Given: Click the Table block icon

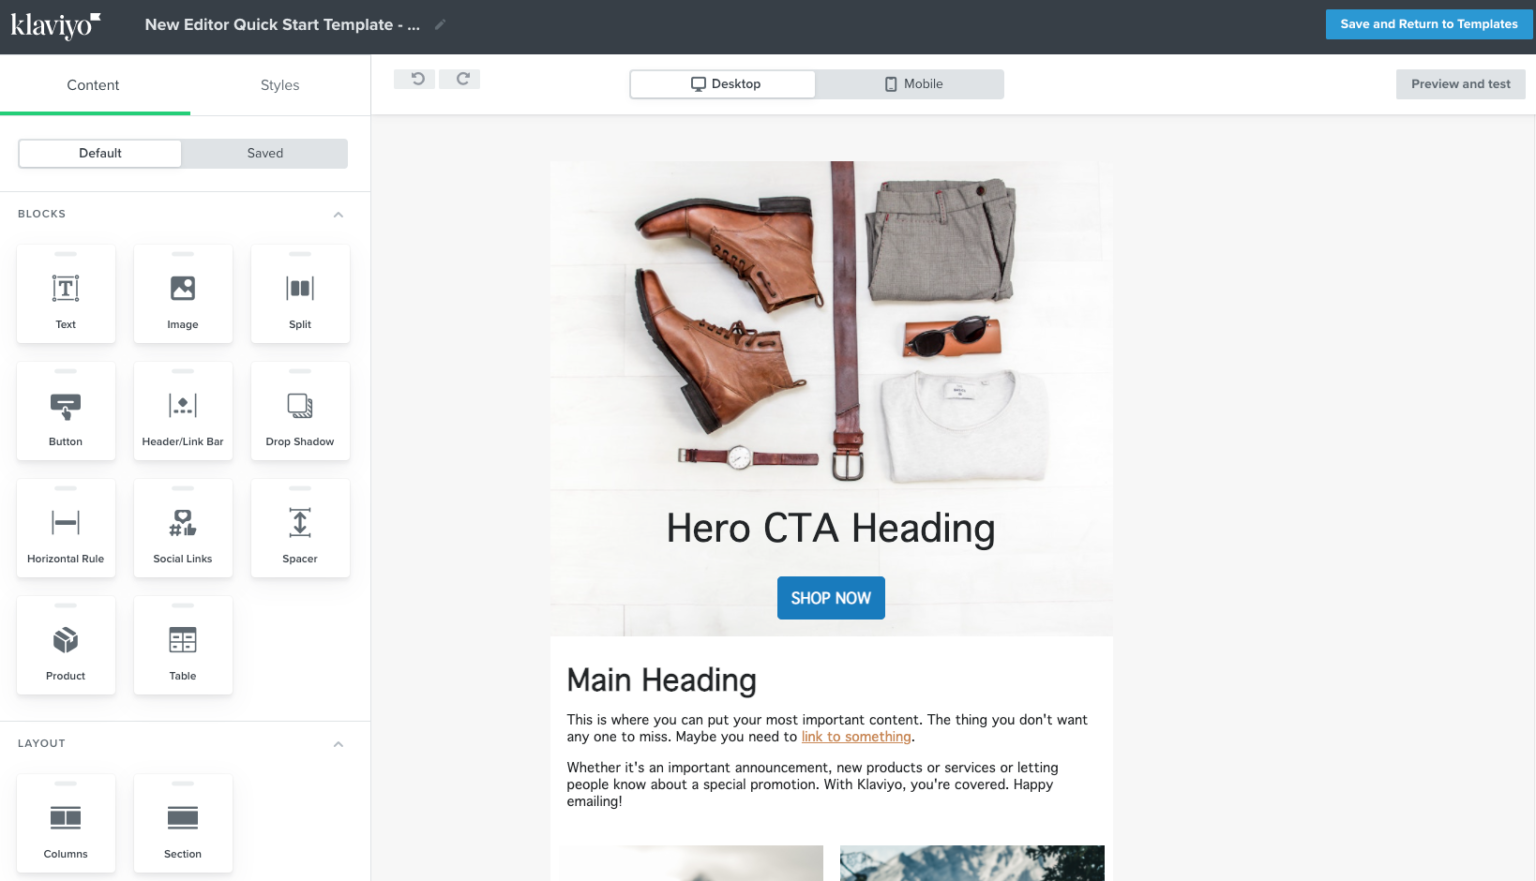Looking at the screenshot, I should click(x=183, y=641).
